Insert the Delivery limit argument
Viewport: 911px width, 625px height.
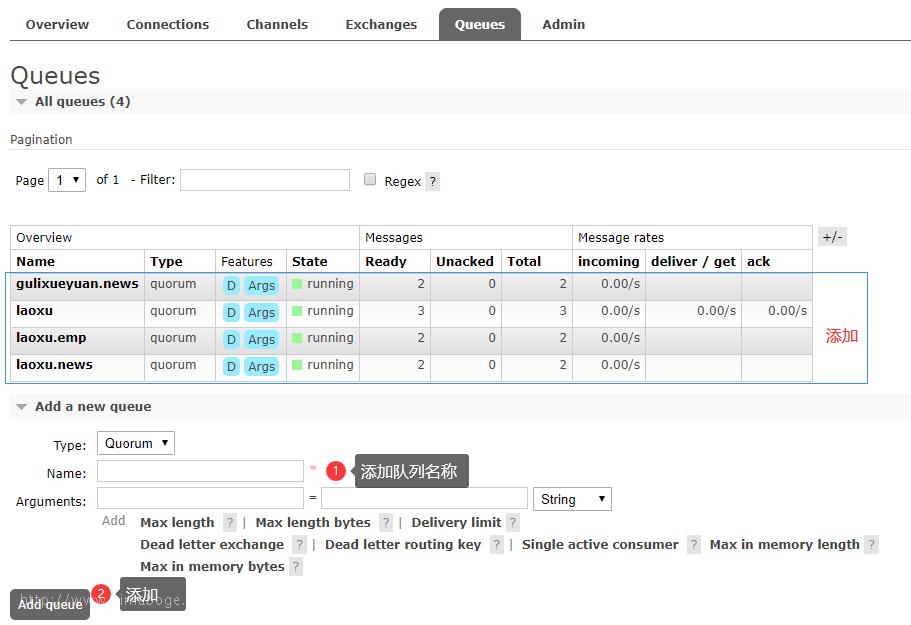point(456,523)
